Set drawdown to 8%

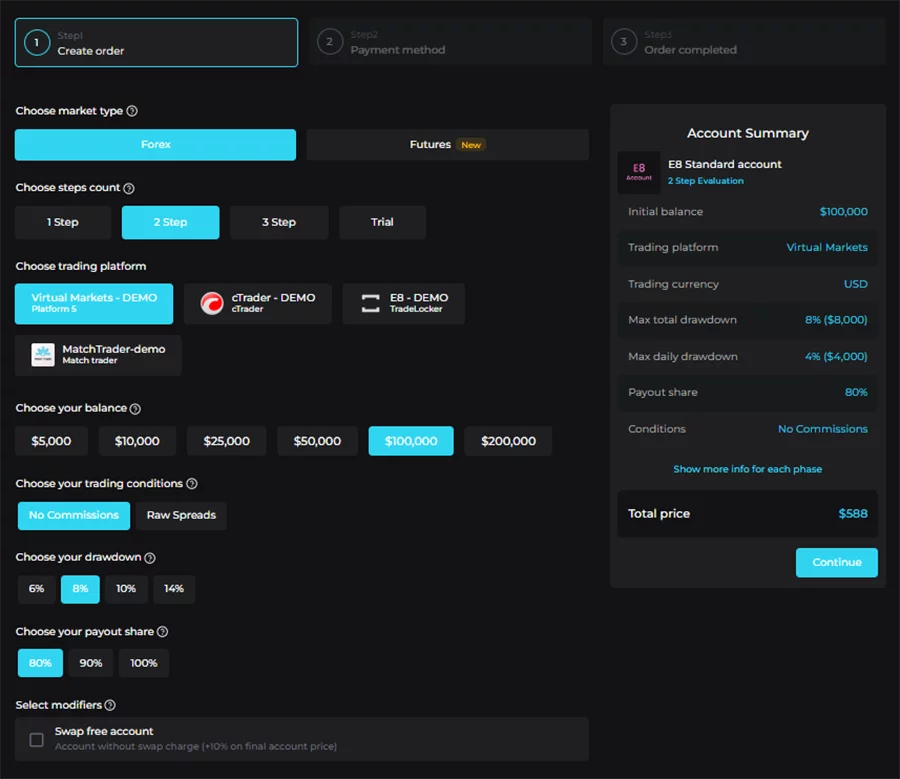(x=80, y=589)
